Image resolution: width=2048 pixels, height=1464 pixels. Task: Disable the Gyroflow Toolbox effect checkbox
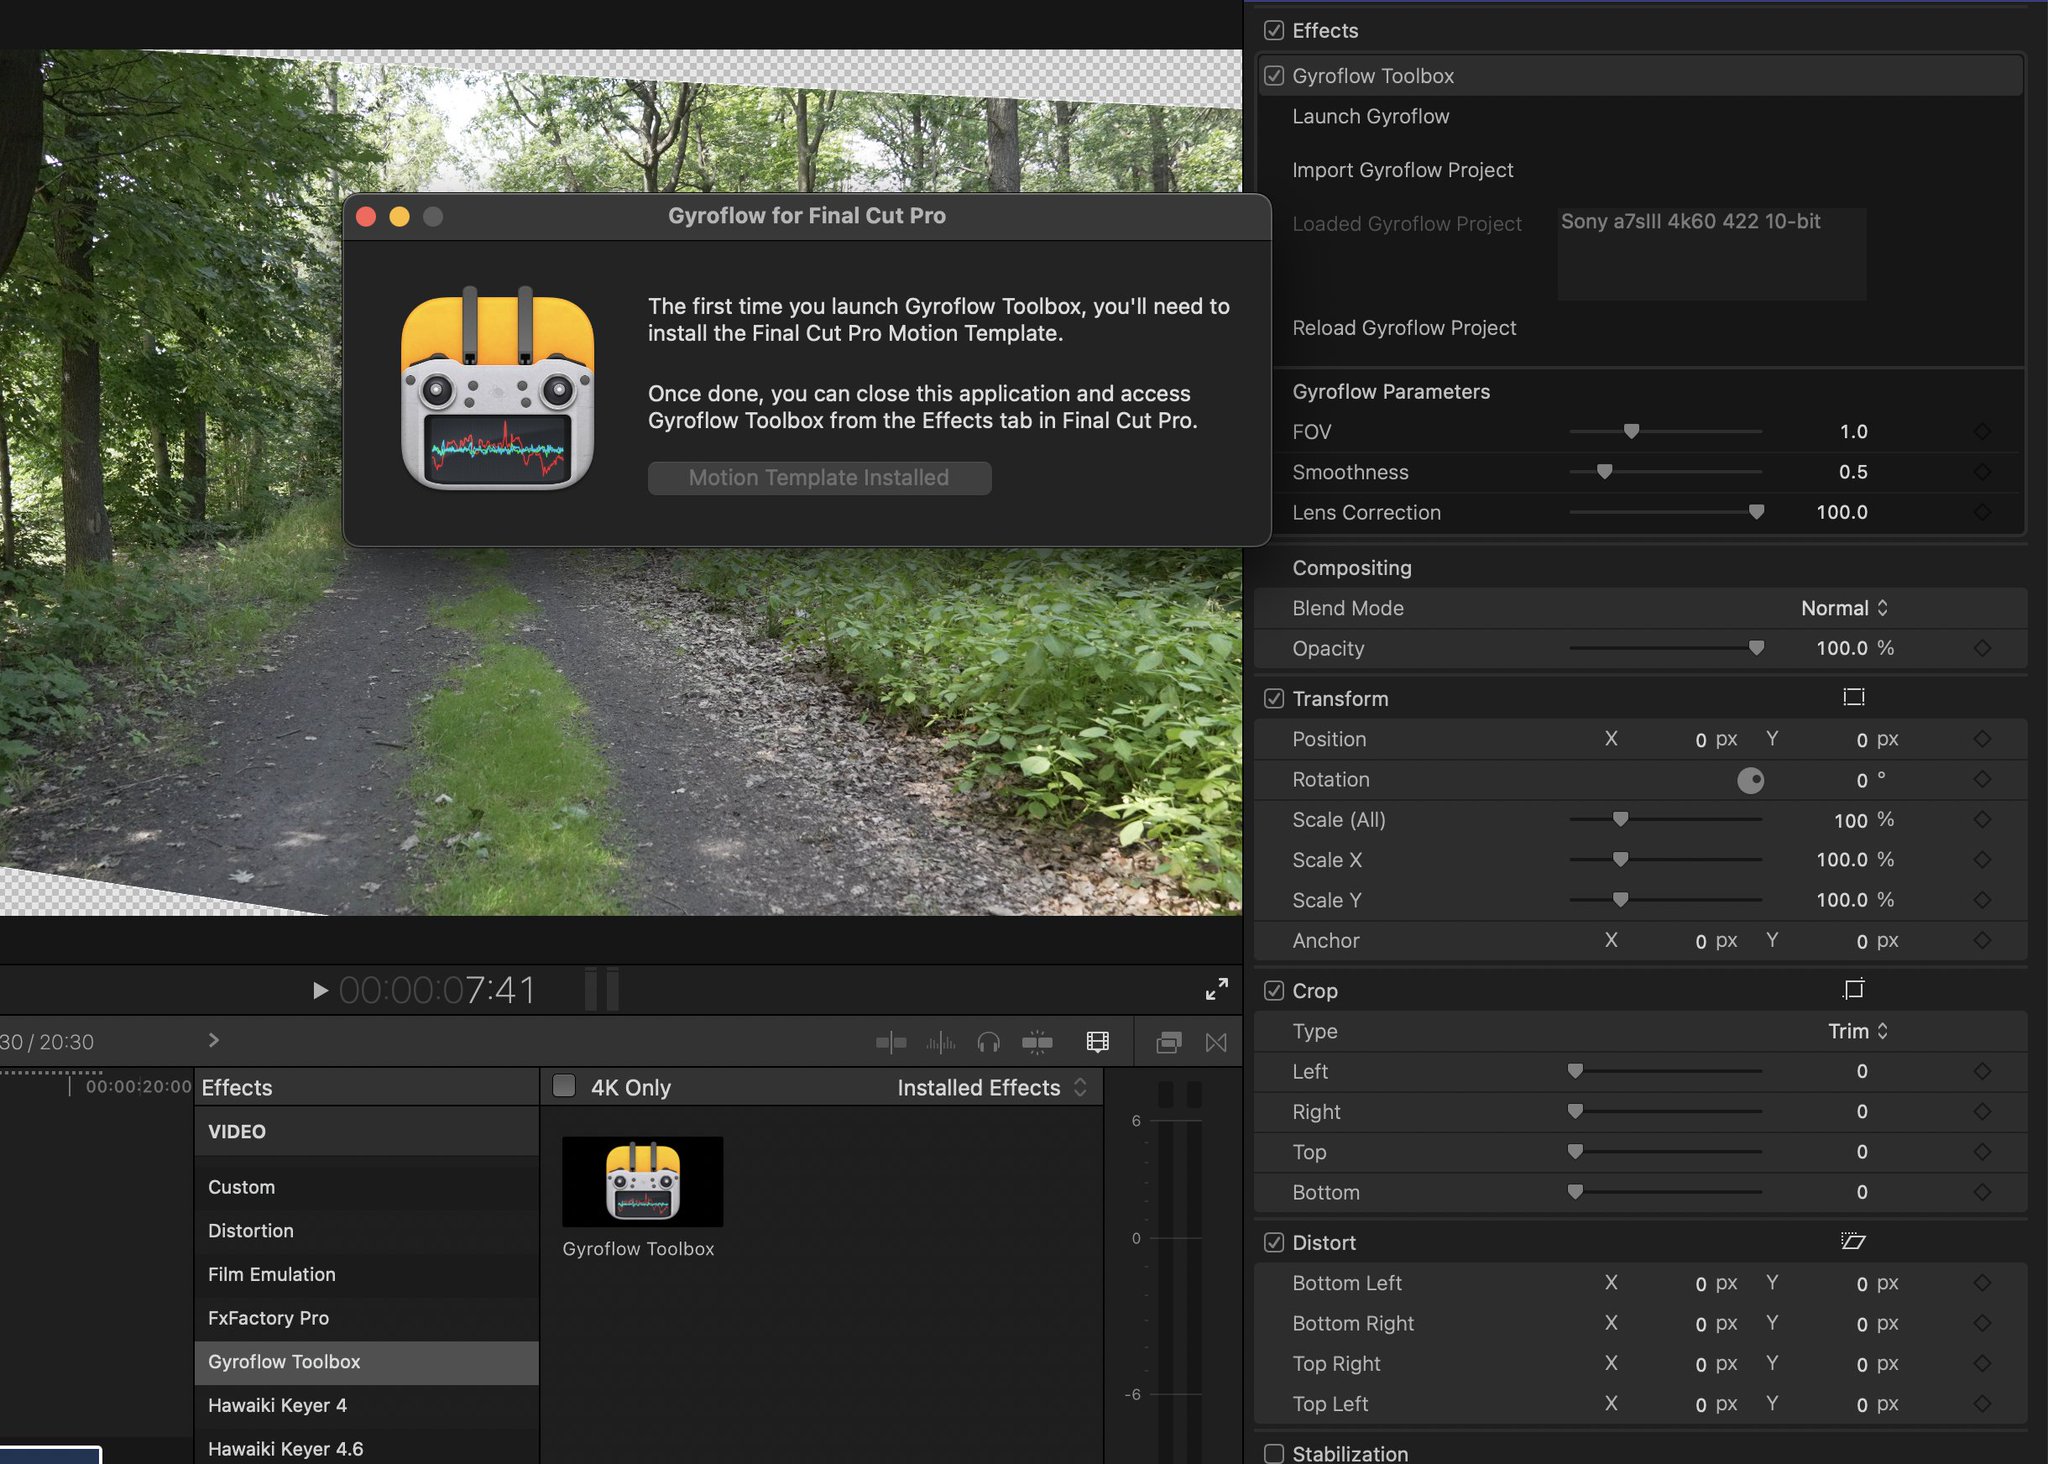click(x=1274, y=76)
